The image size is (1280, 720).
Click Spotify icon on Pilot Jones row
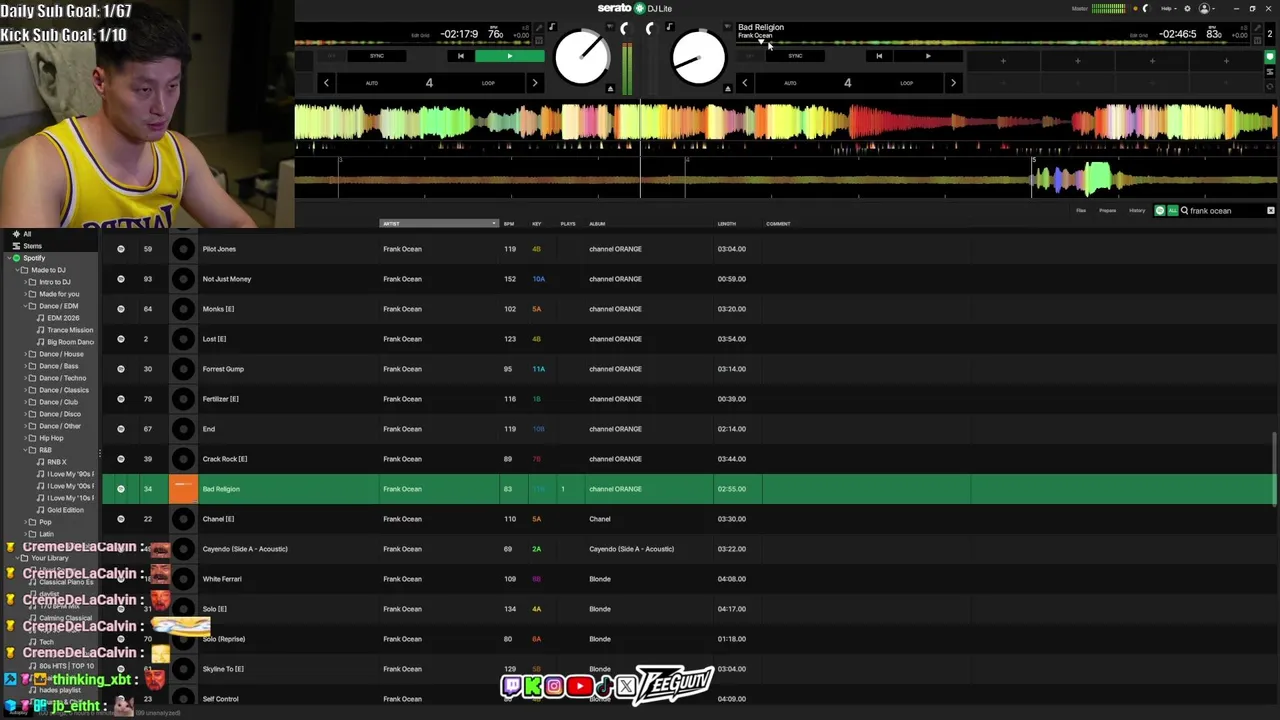pos(121,249)
